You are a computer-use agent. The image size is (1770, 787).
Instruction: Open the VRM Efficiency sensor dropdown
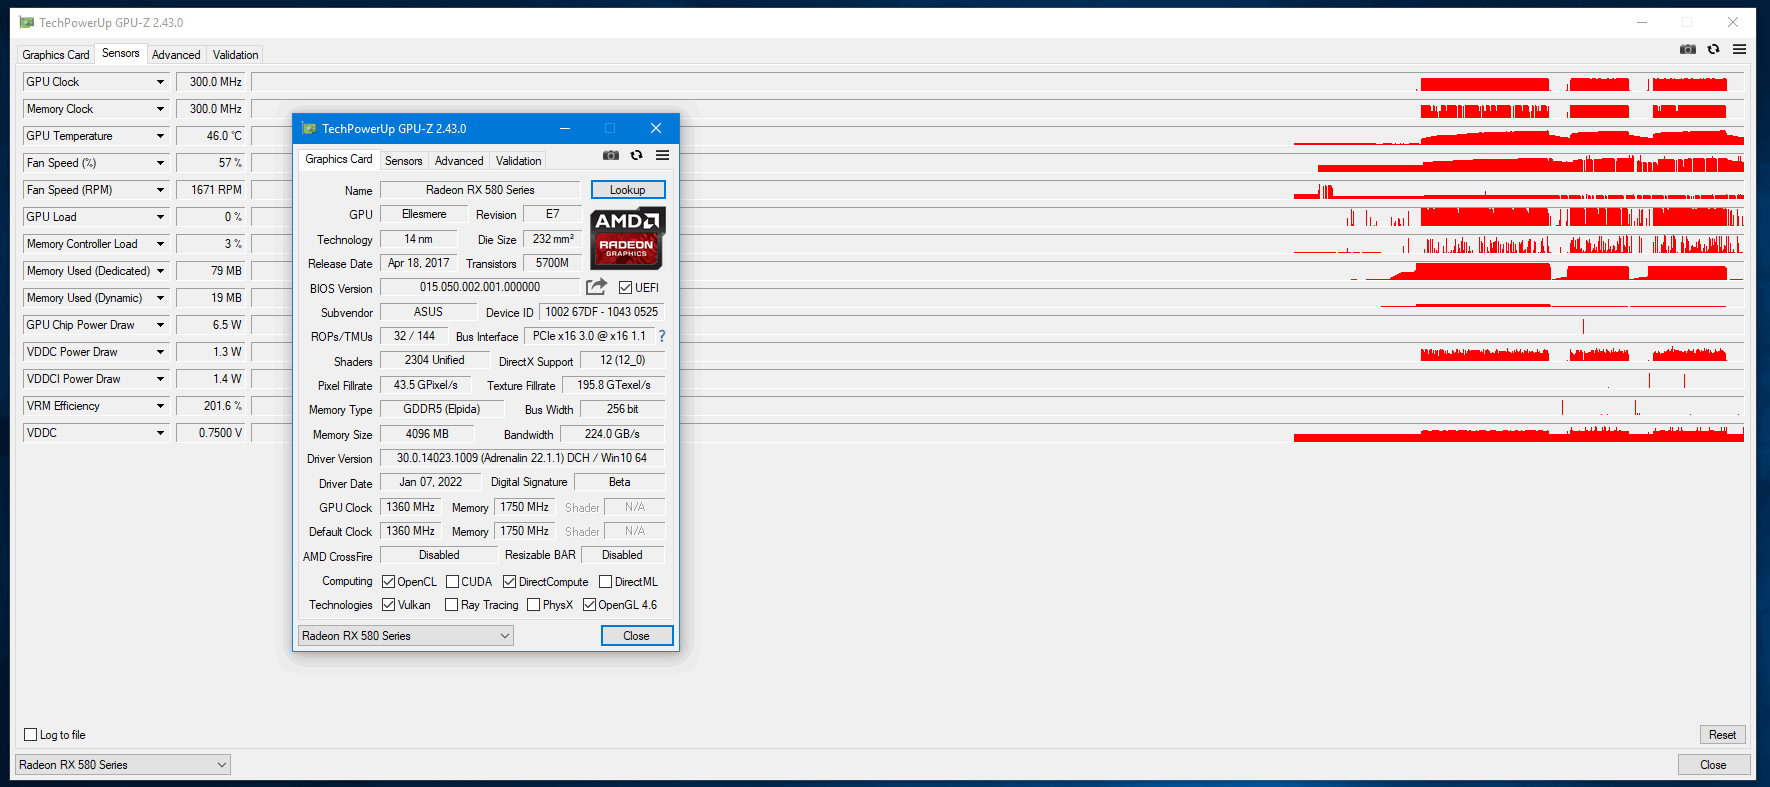tap(160, 406)
